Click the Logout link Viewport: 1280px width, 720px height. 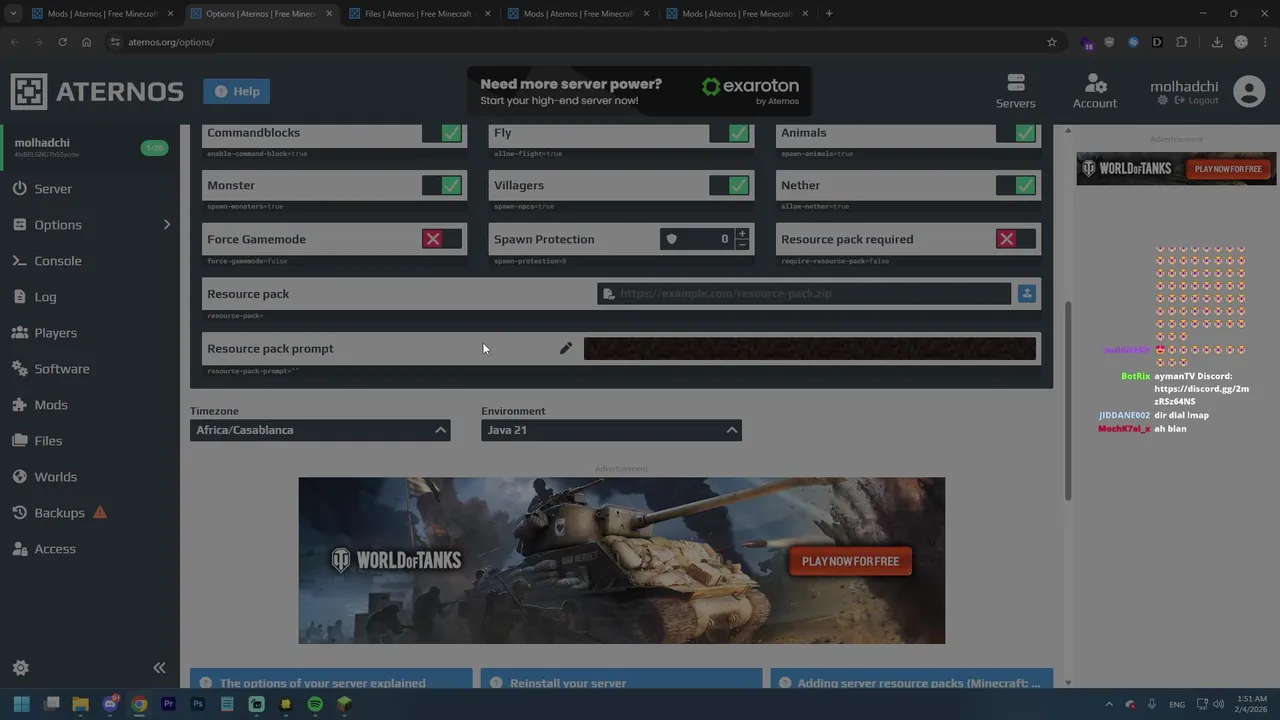[1197, 101]
